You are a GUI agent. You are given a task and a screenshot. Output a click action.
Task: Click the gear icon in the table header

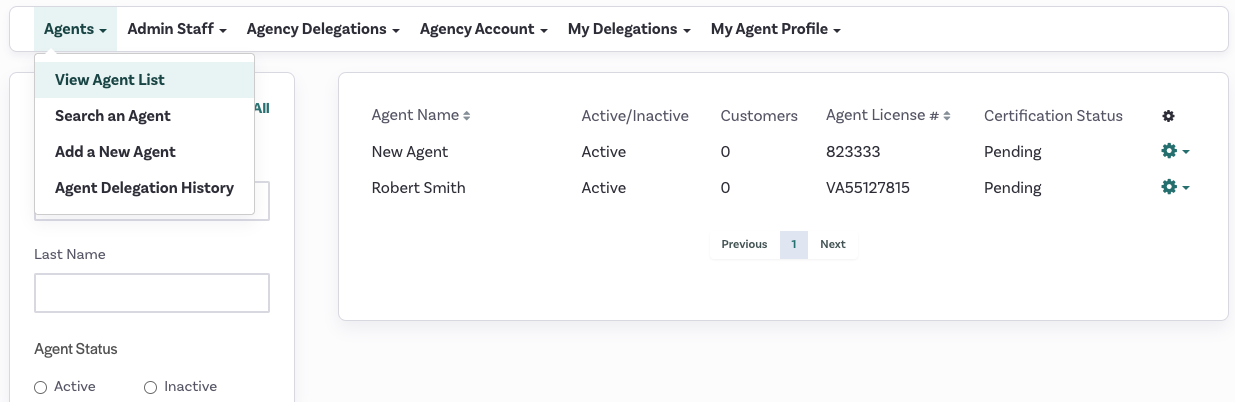pyautogui.click(x=1168, y=116)
